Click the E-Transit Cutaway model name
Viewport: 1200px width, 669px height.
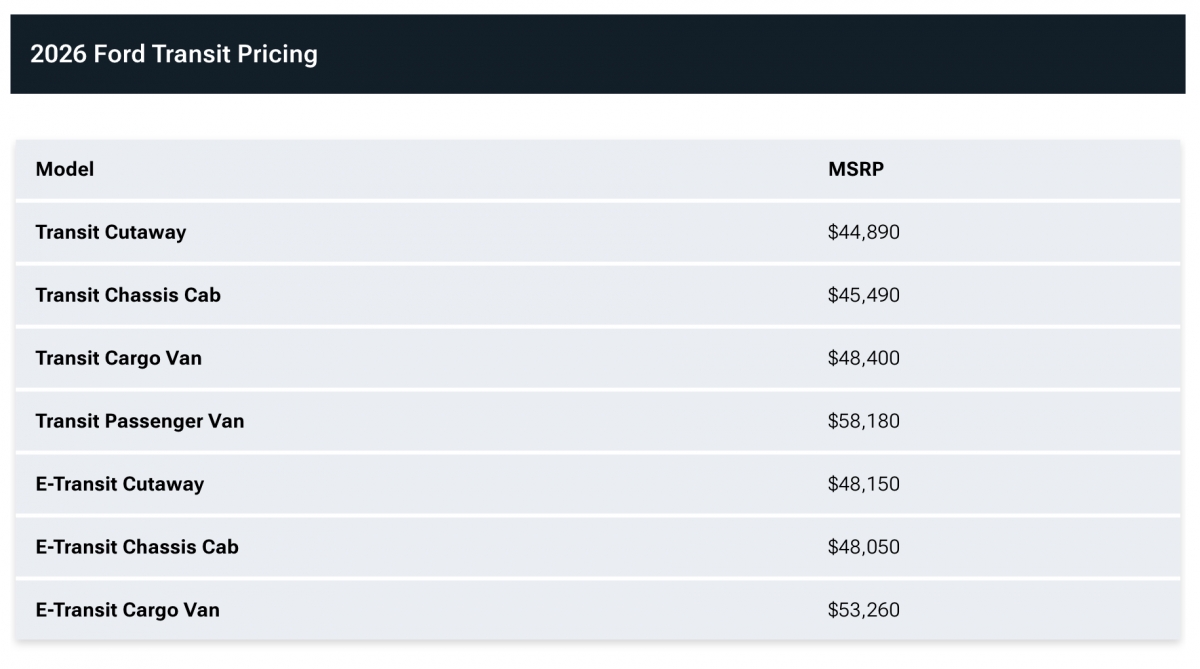click(x=120, y=484)
